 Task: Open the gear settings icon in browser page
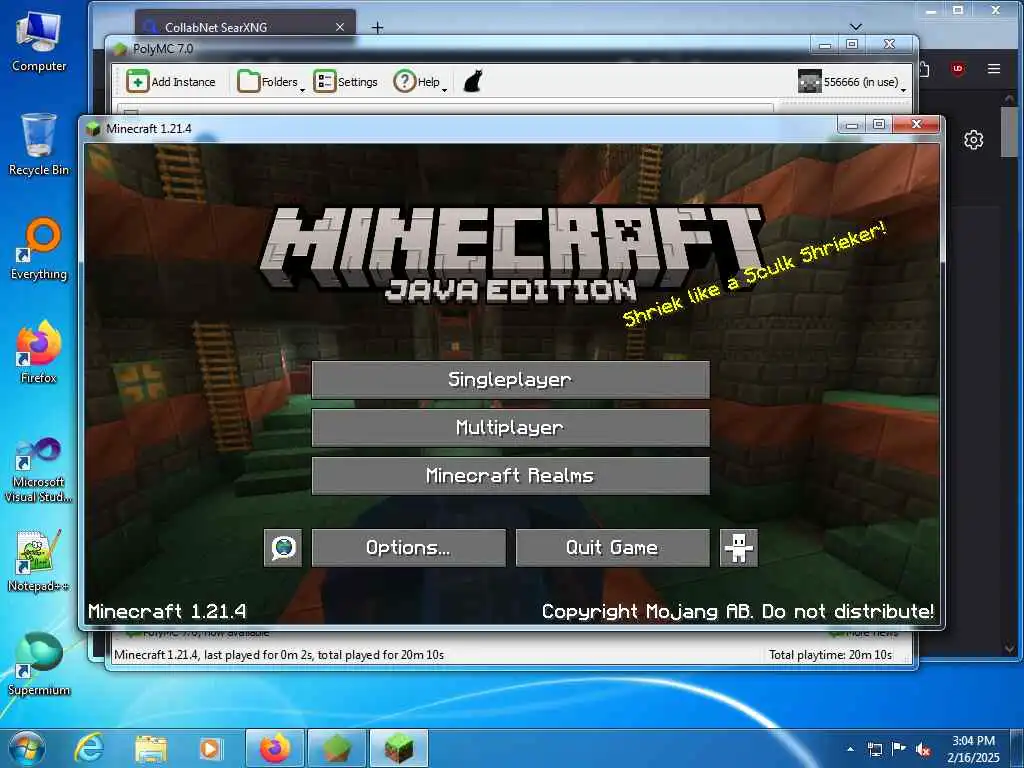click(974, 140)
